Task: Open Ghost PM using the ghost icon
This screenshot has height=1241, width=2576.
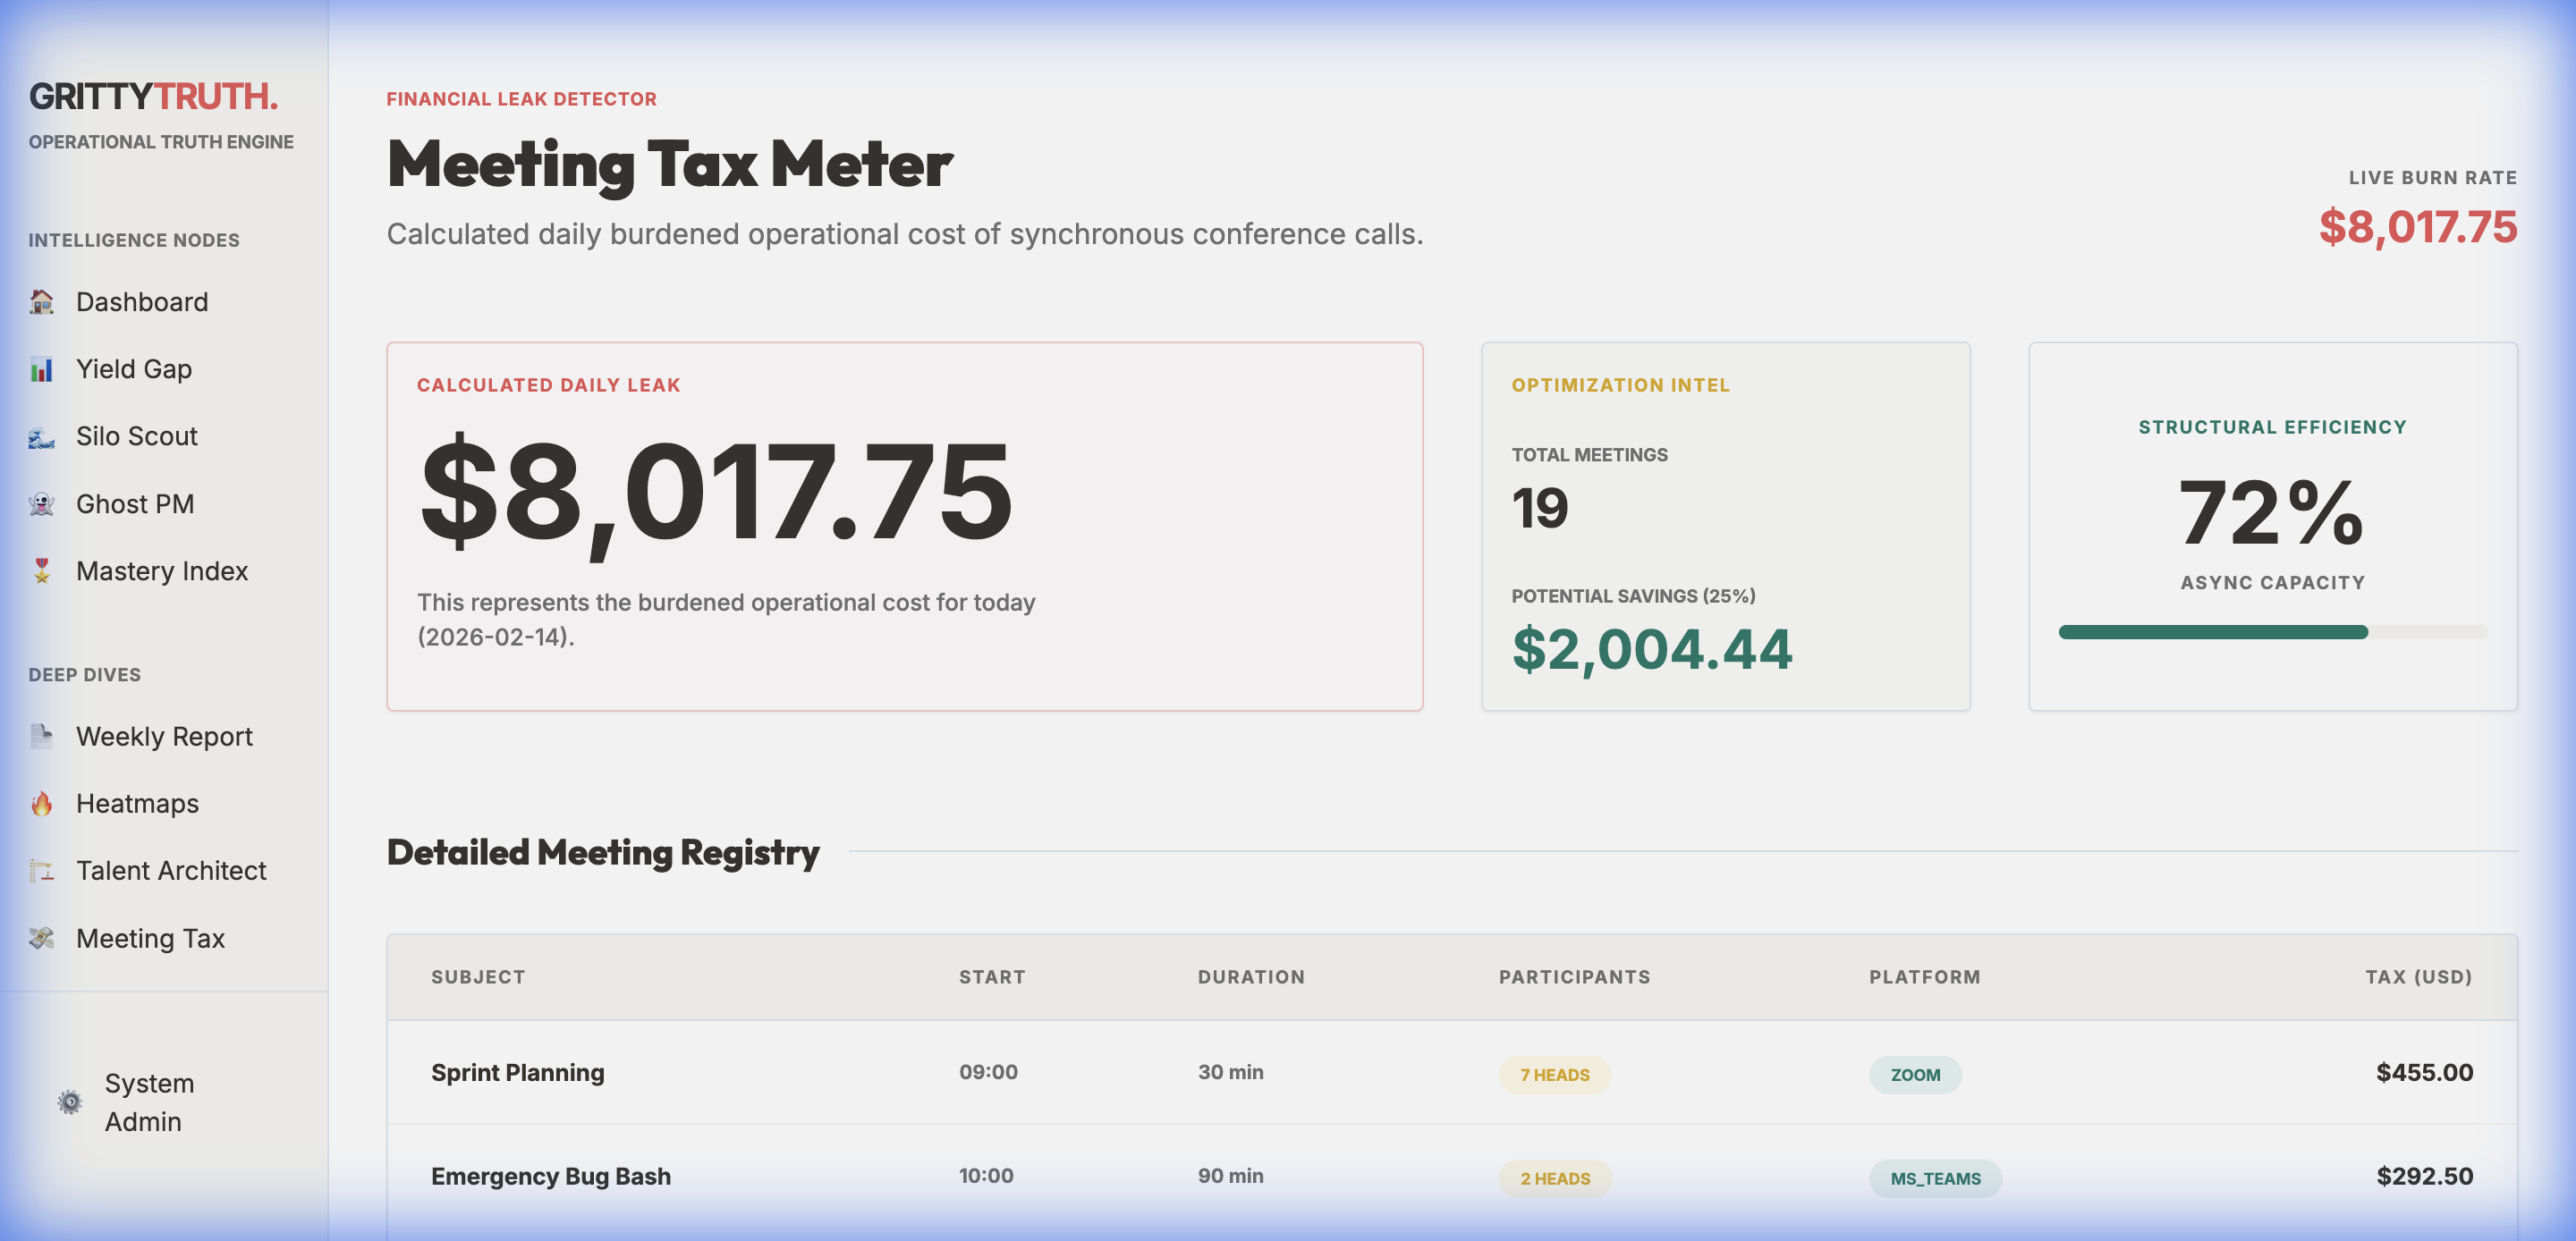Action: [x=41, y=503]
